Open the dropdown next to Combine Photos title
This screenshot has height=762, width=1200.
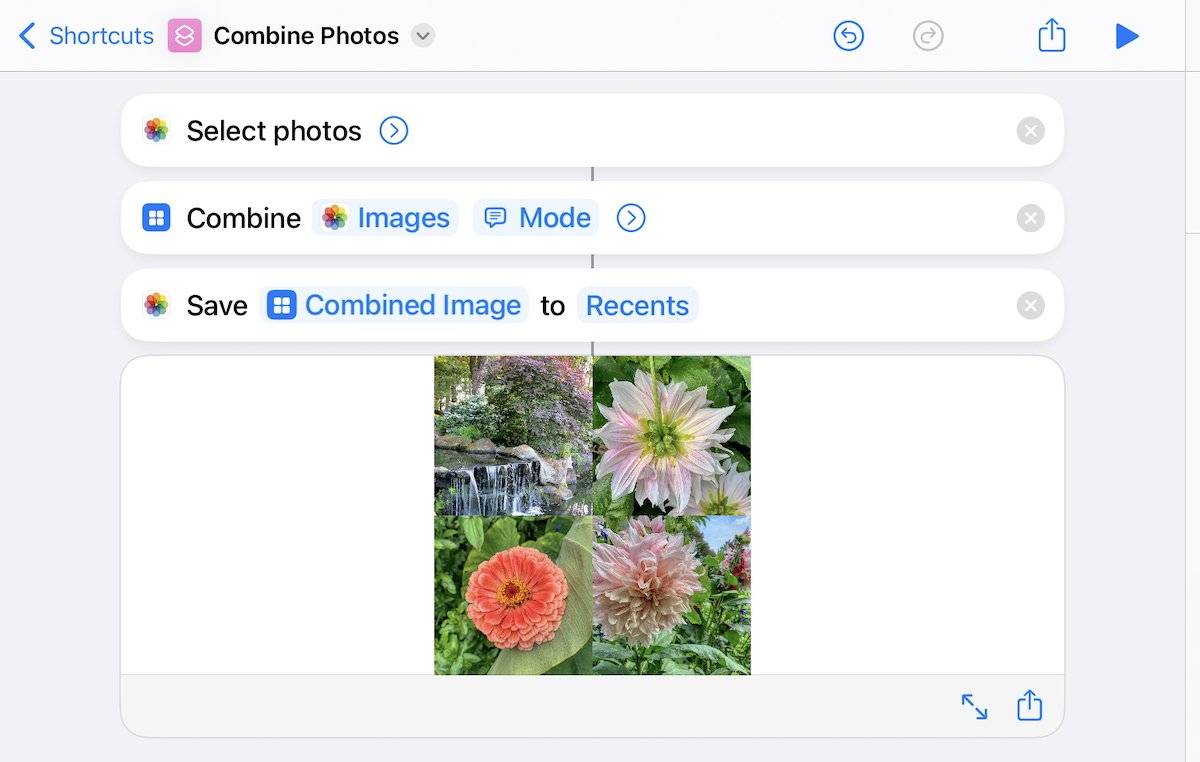click(x=423, y=36)
